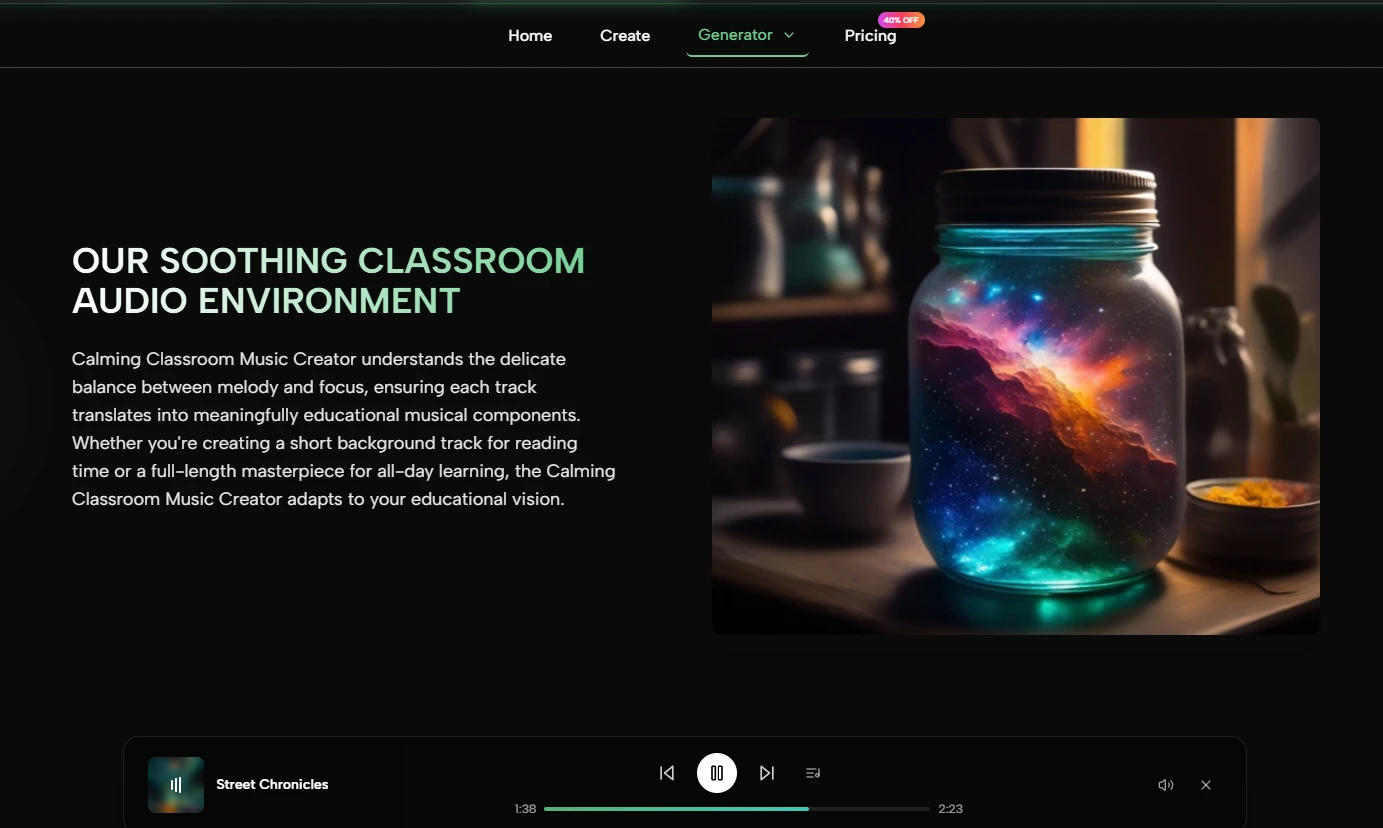The image size is (1383, 828).
Task: Open the Street Chronicles song title
Action: tap(272, 784)
